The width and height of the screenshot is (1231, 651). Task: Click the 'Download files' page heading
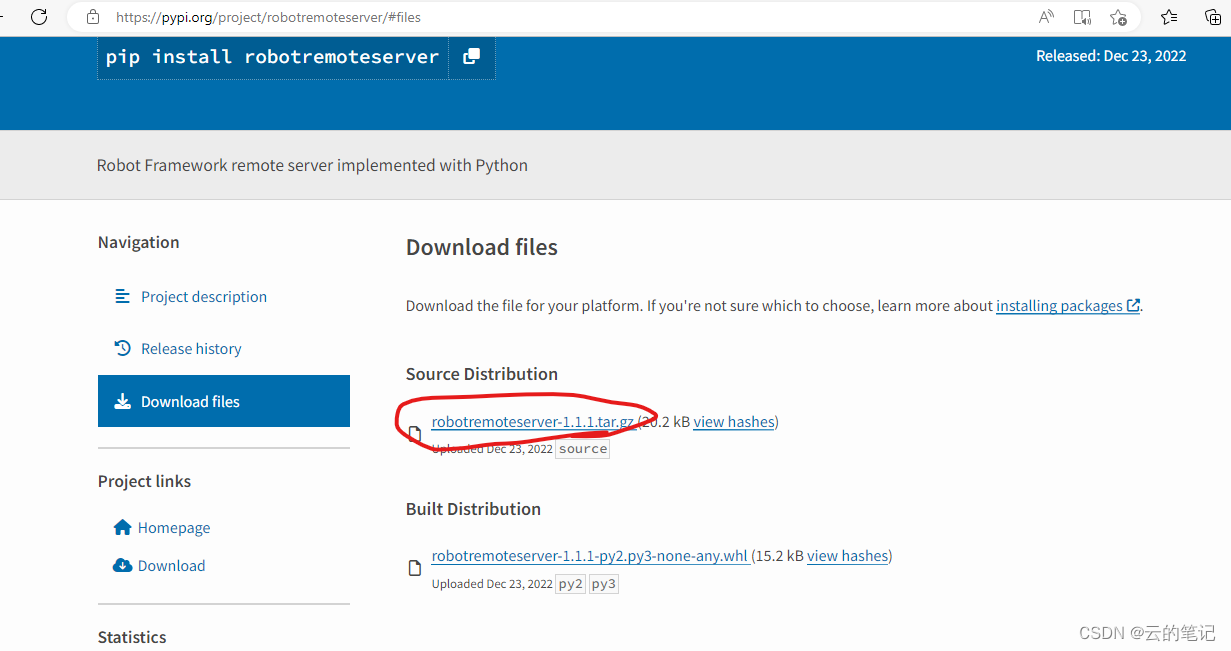point(482,248)
